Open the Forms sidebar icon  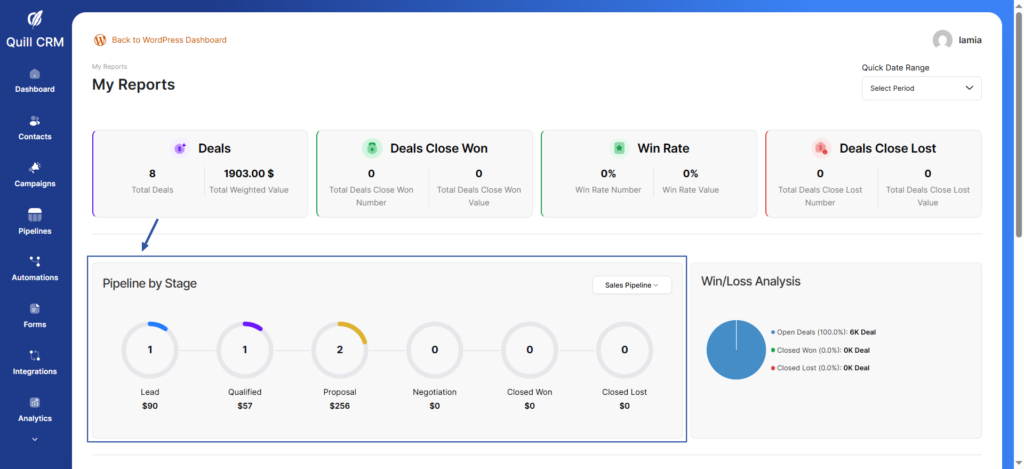(x=35, y=309)
